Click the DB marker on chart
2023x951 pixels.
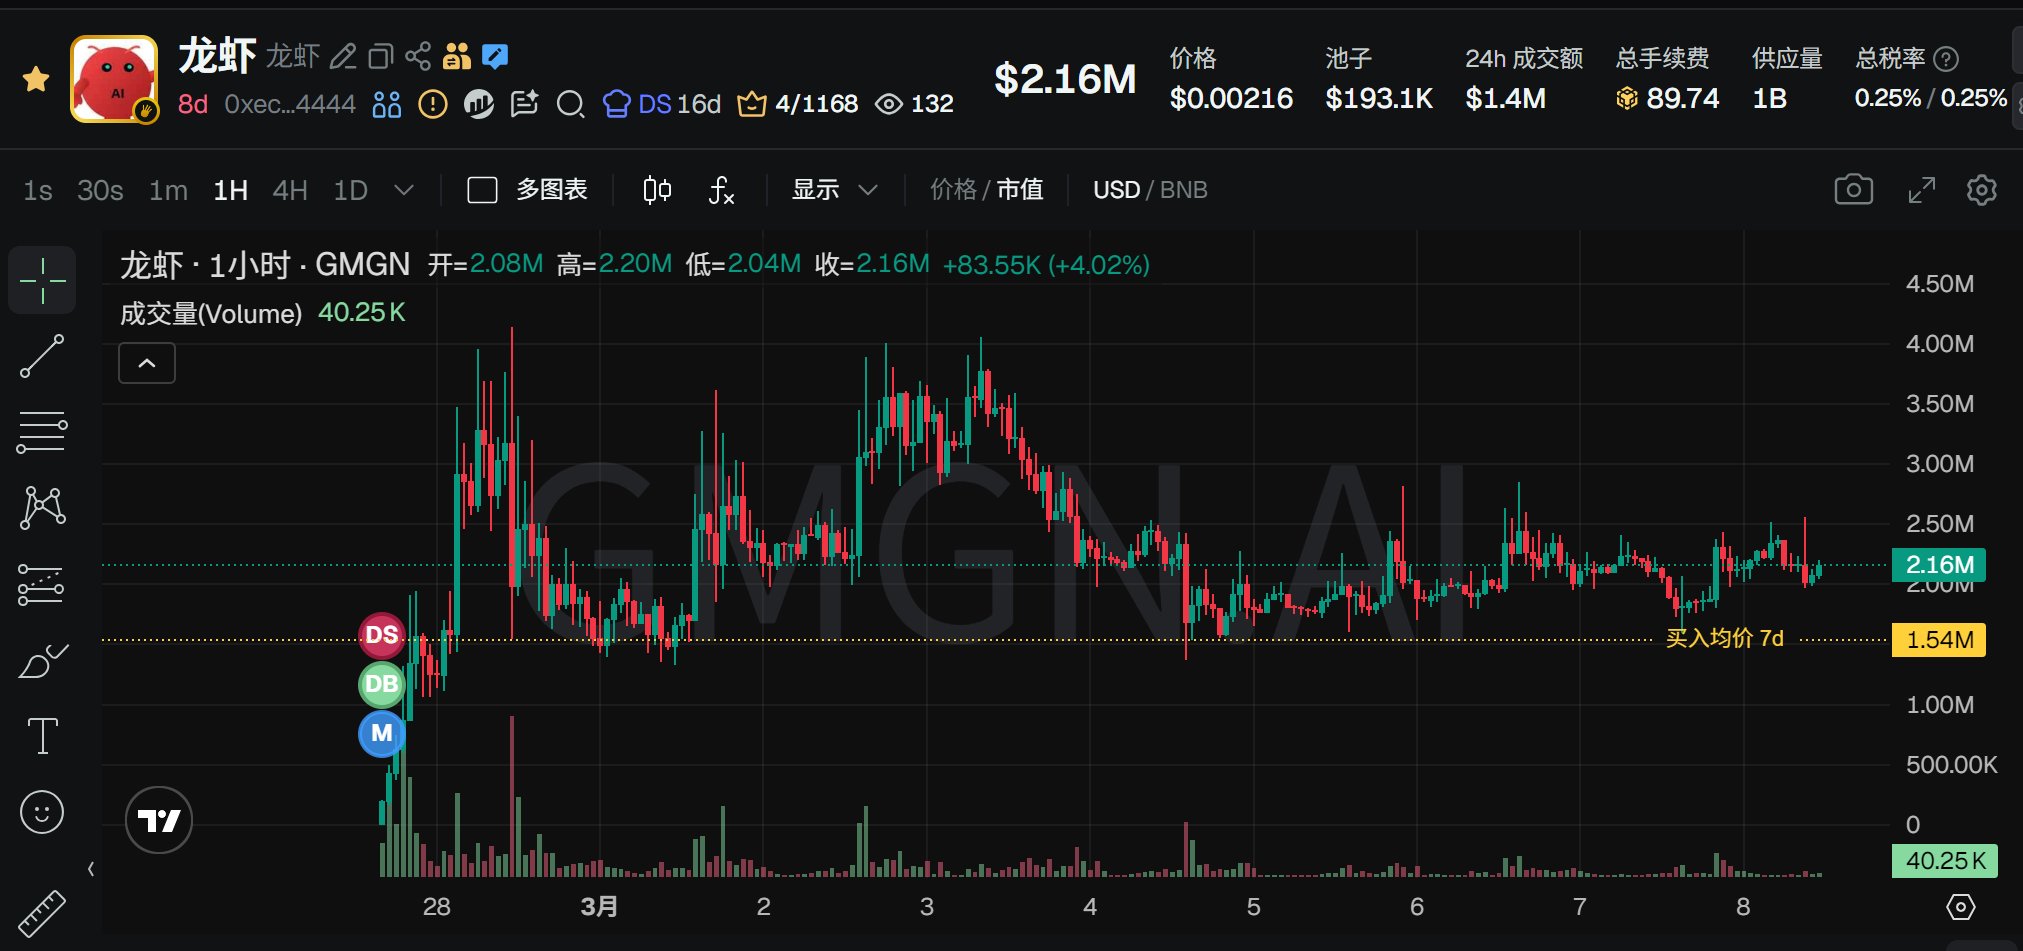382,684
